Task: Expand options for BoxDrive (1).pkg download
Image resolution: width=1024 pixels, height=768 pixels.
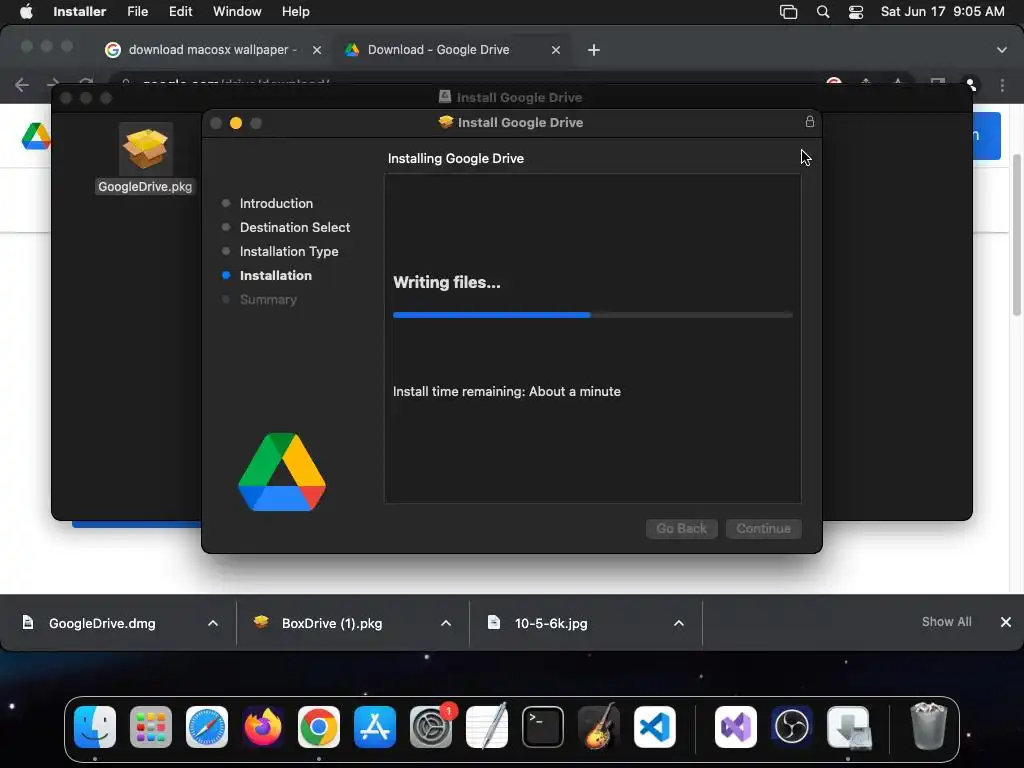Action: (x=446, y=623)
